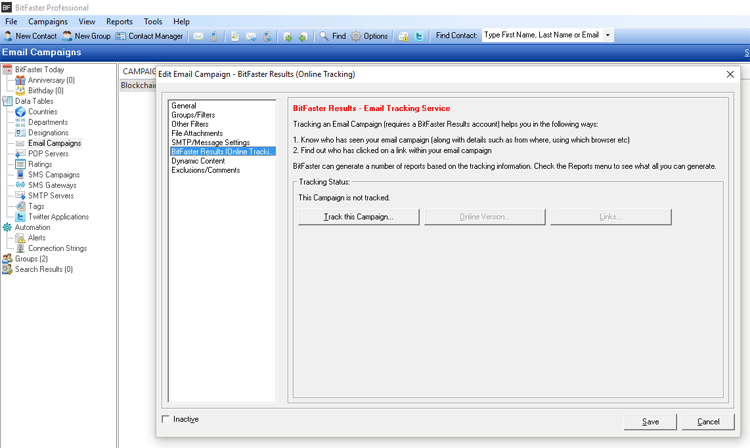Click the Countries globe icon
Screen dimensions: 750x448
(20, 111)
